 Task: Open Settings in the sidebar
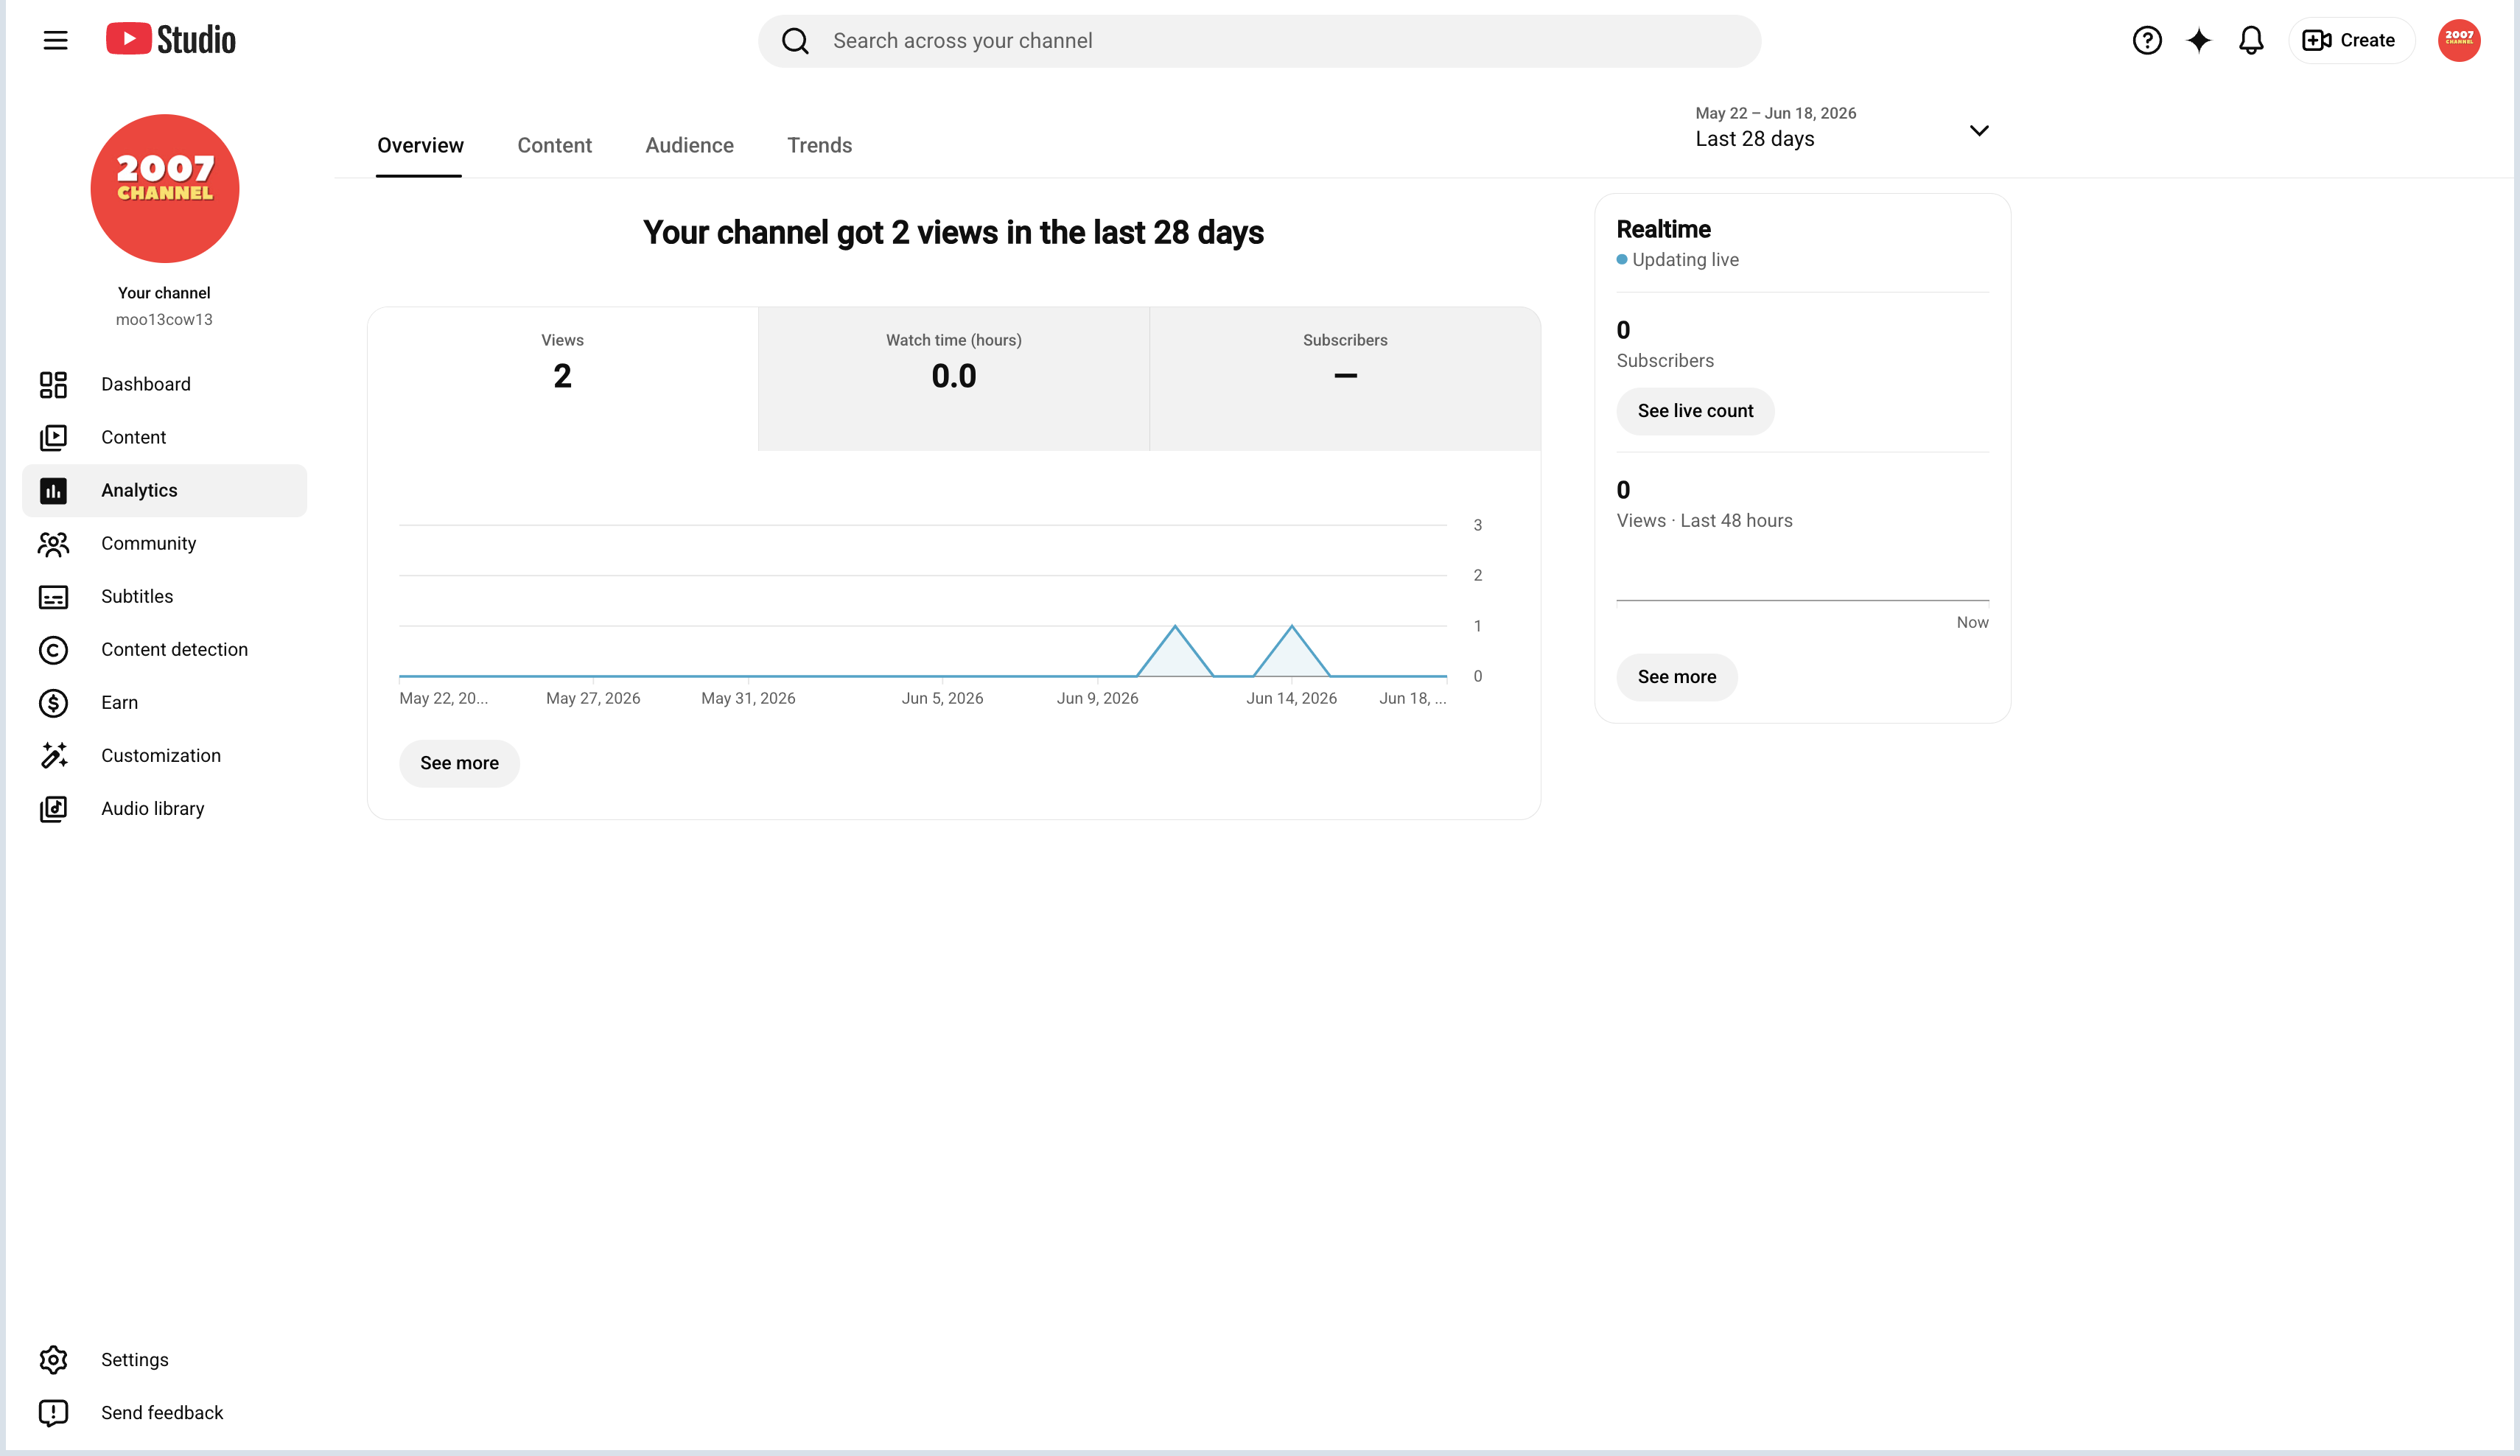(x=165, y=1359)
